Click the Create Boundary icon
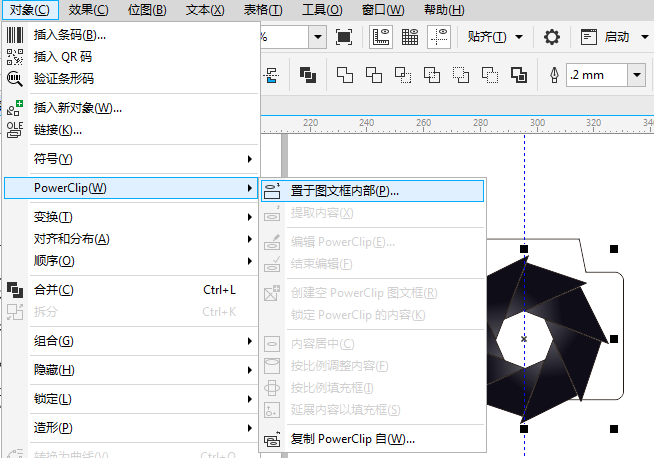654x458 pixels. [519, 75]
